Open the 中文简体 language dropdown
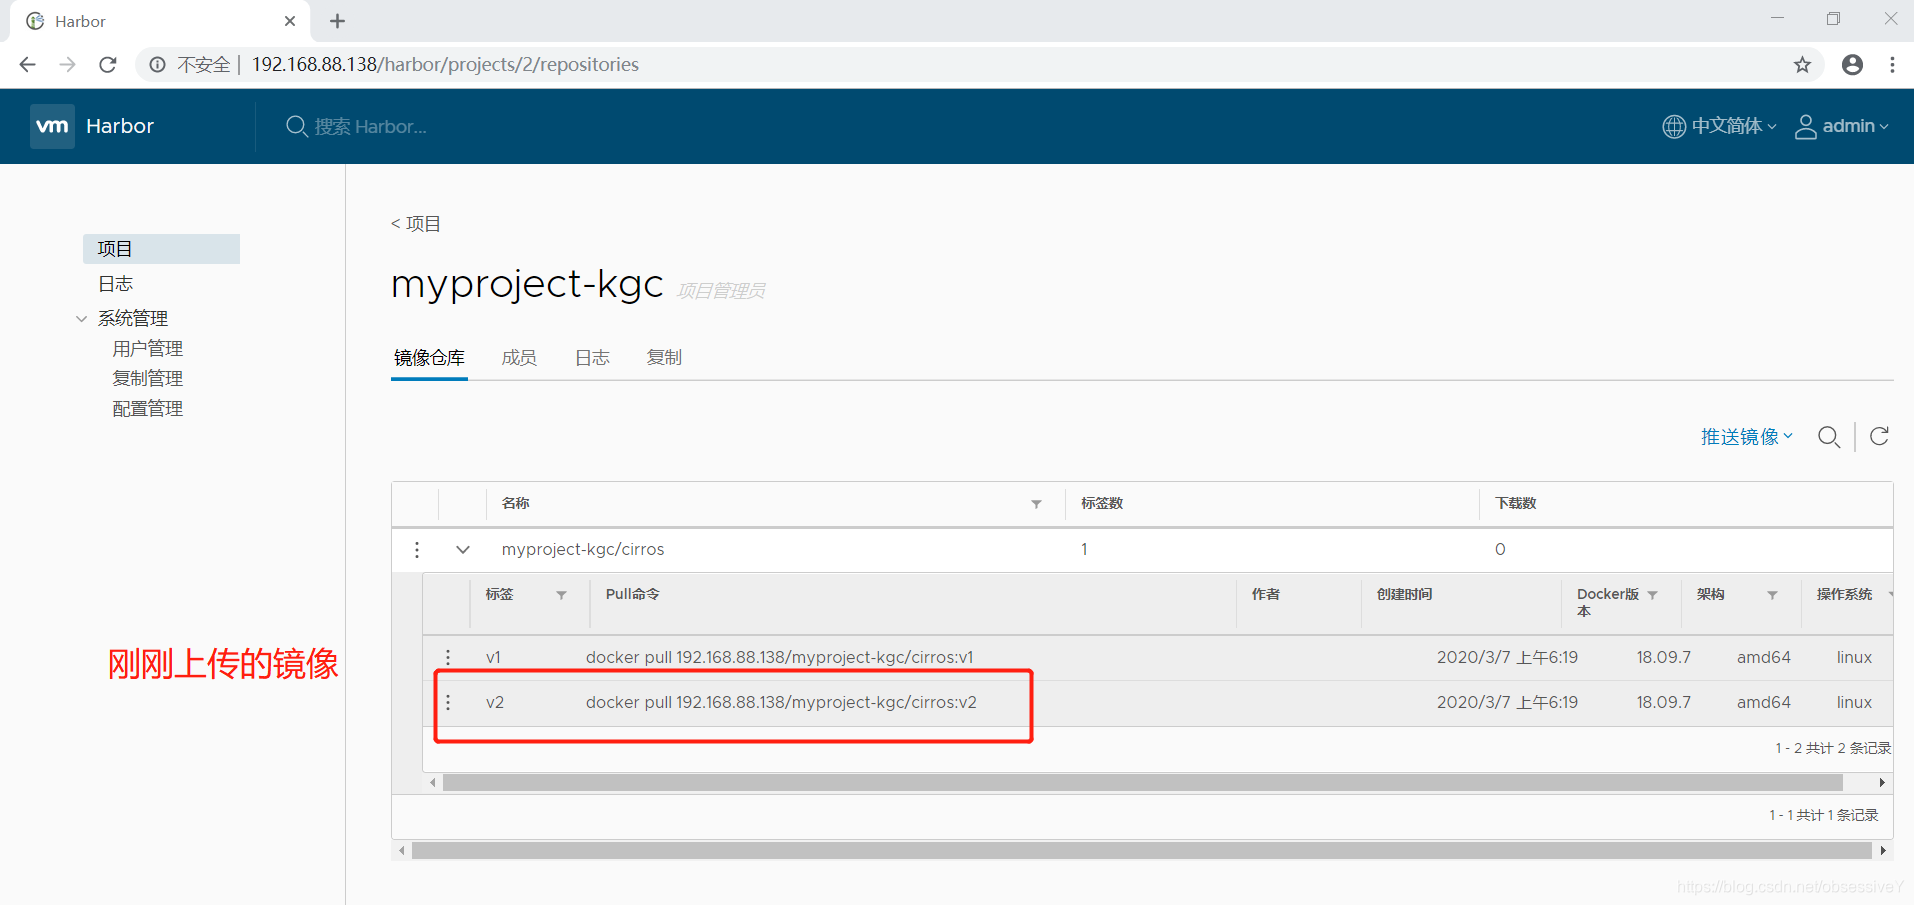This screenshot has width=1914, height=905. (1733, 126)
